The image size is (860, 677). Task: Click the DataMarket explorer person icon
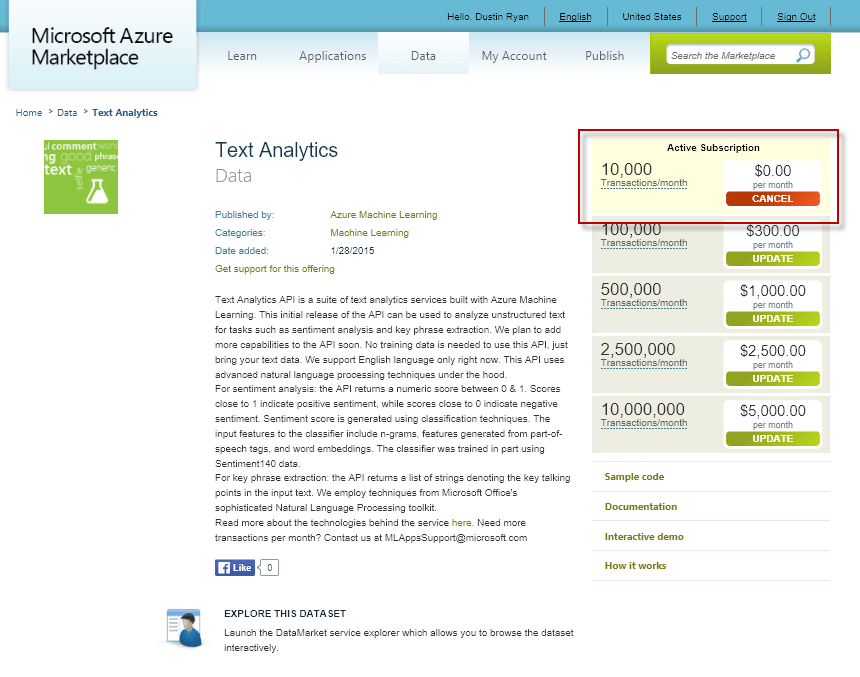coord(184,627)
